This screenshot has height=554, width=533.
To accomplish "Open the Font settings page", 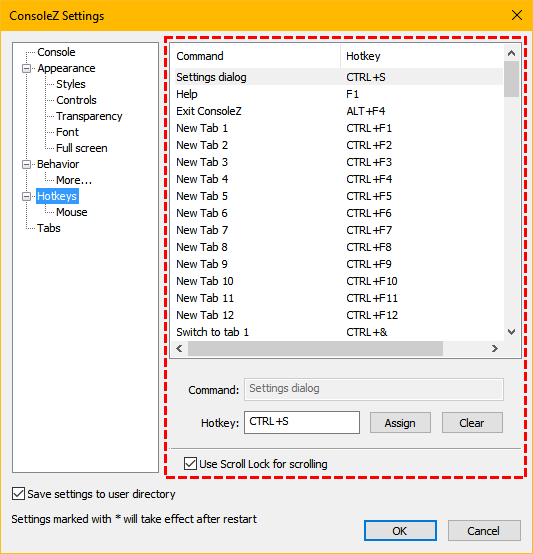I will click(67, 132).
